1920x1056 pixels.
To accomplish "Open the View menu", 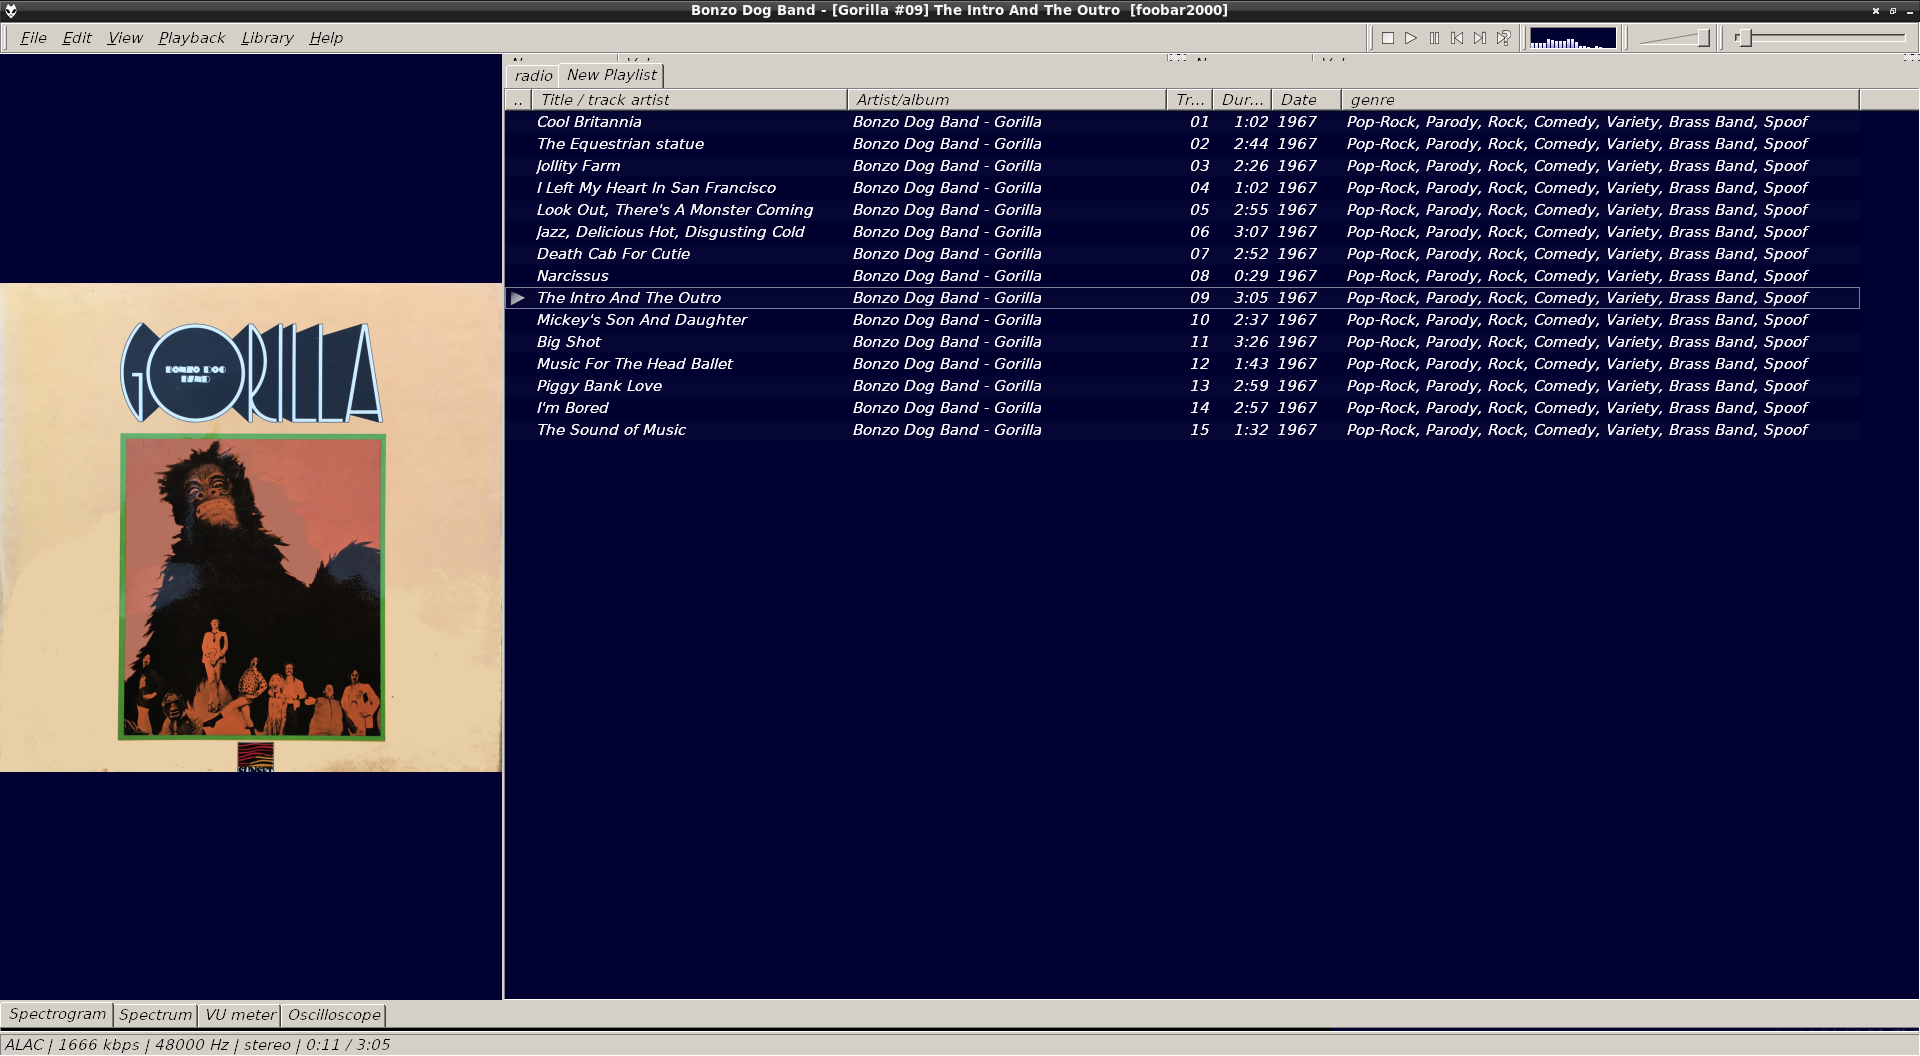I will [125, 38].
